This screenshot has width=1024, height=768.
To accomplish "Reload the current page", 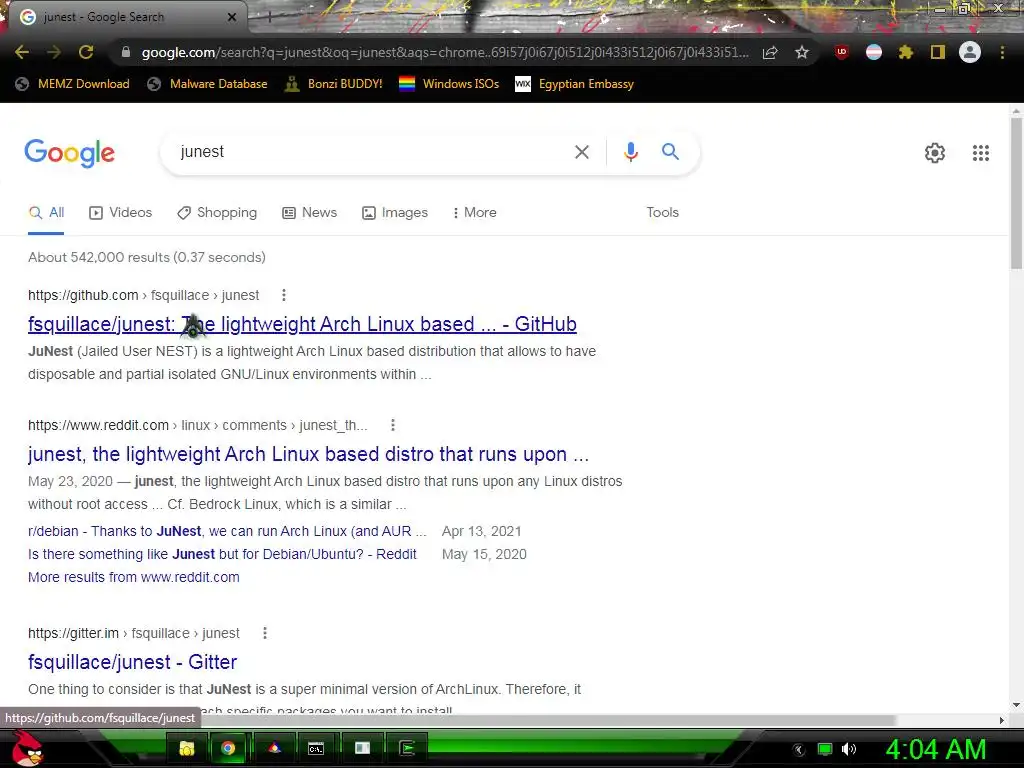I will coord(86,52).
